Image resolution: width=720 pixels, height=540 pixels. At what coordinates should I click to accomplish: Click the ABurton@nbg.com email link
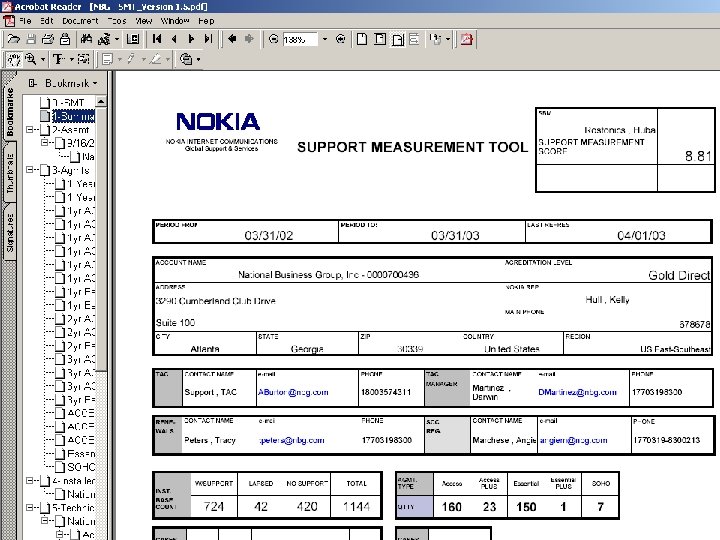[293, 392]
